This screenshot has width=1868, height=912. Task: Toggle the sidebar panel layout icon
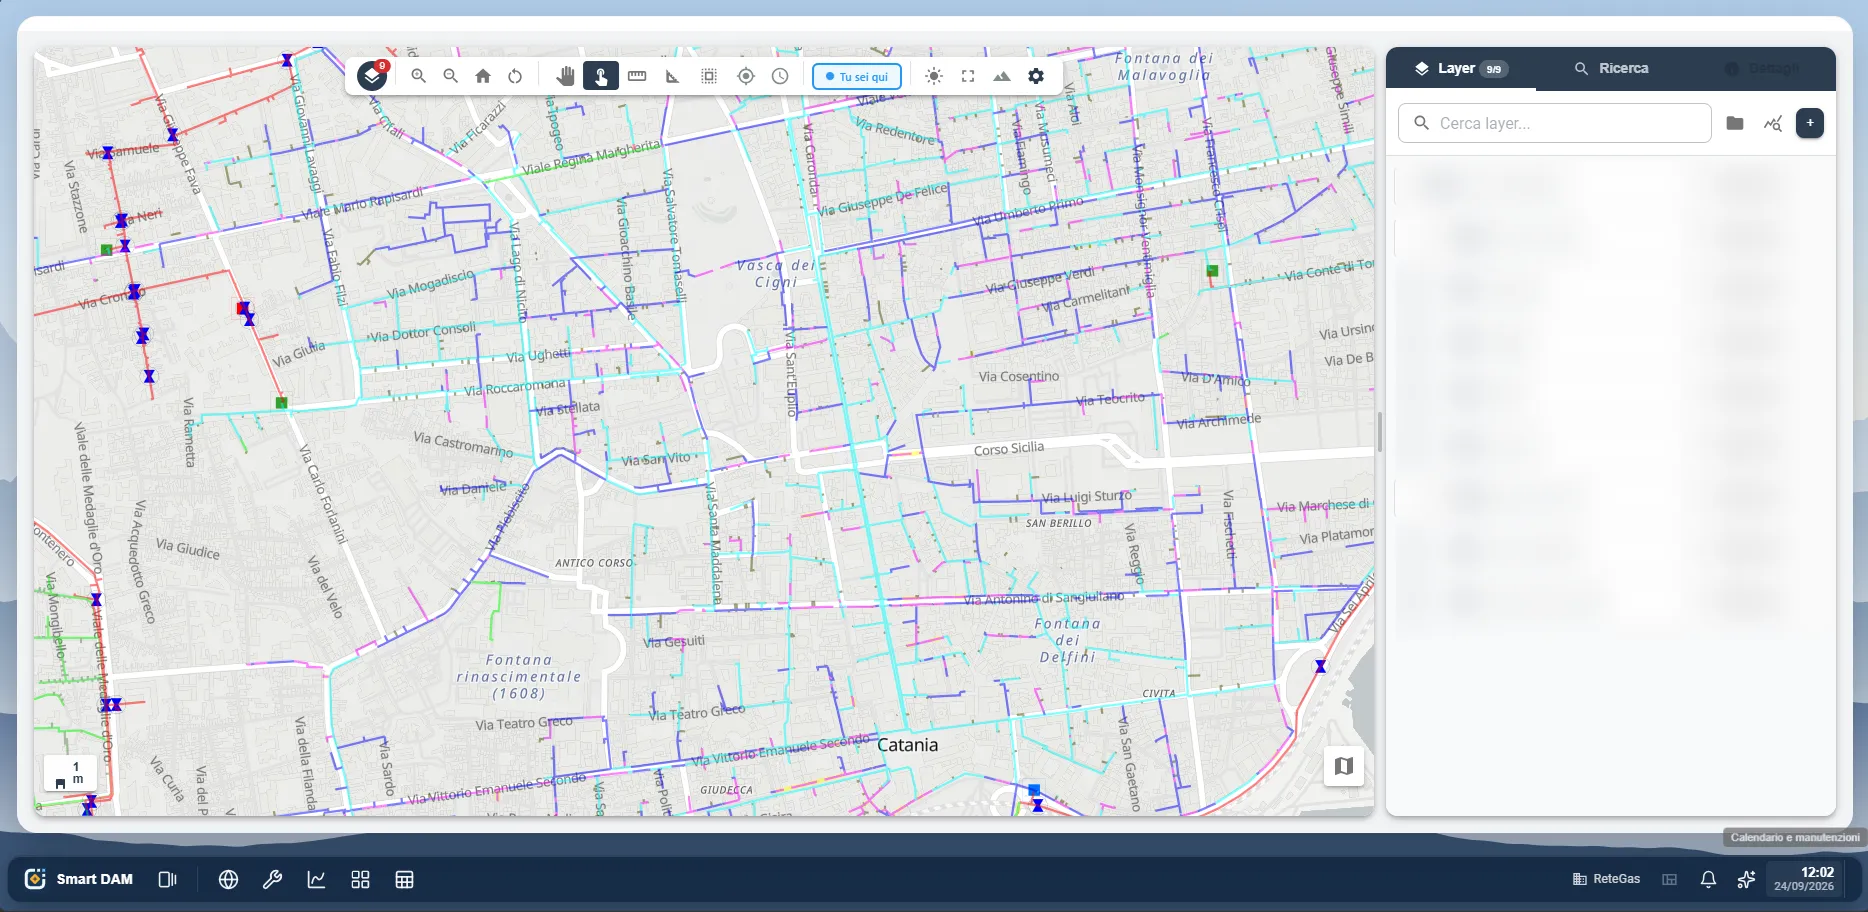coord(167,879)
